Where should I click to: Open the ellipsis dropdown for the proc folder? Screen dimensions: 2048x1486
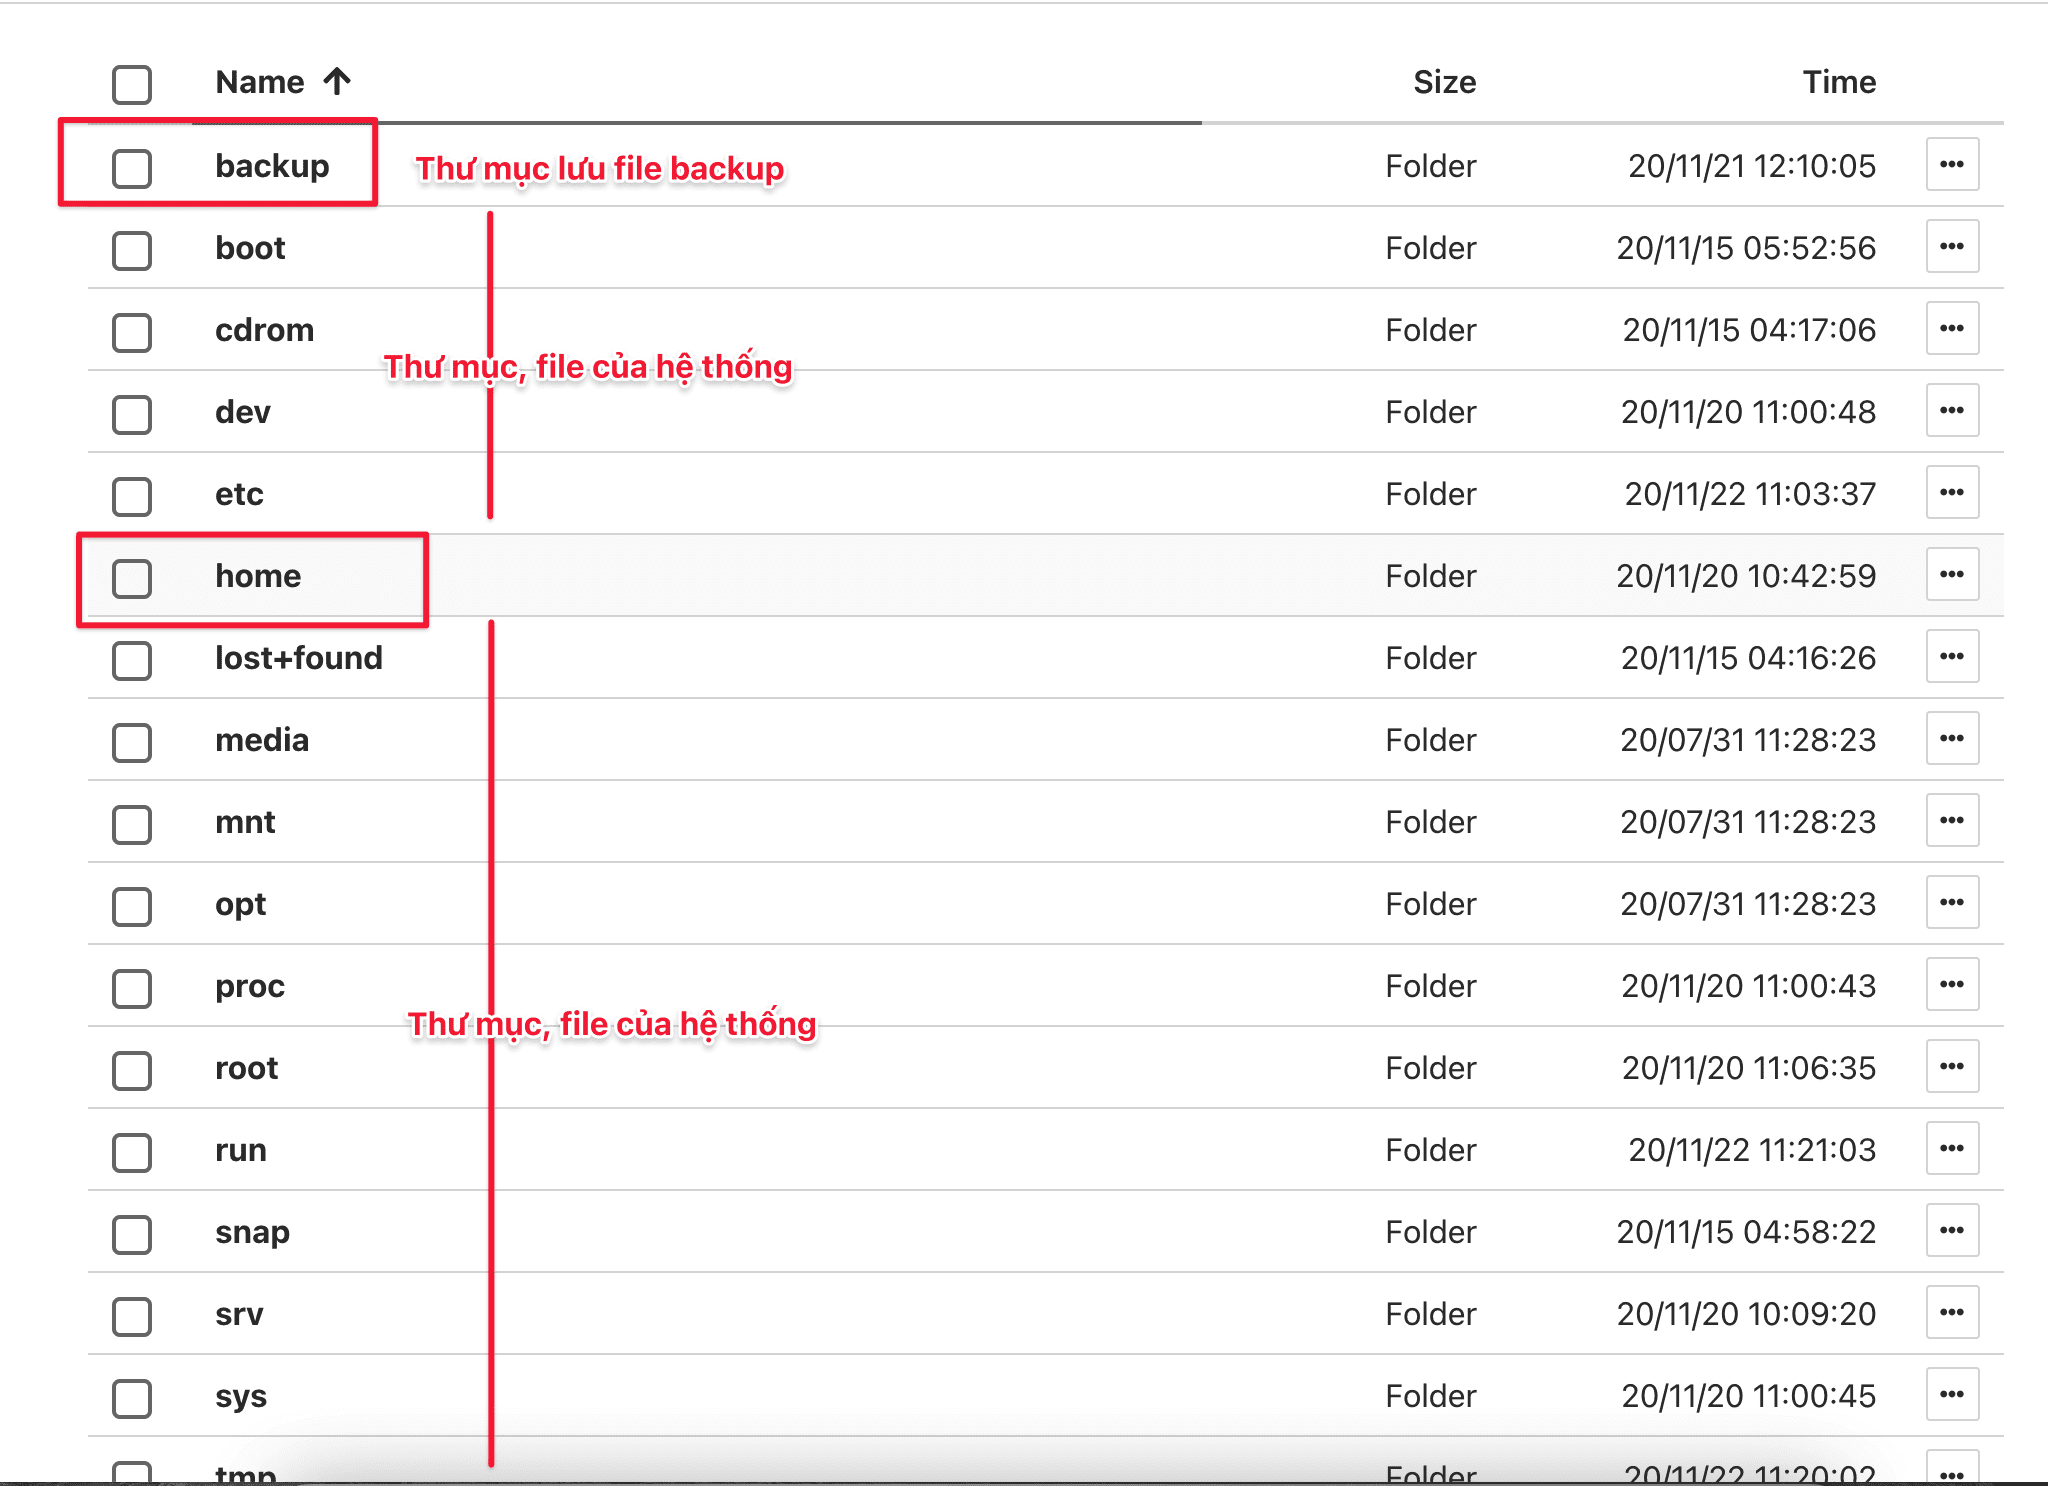pos(1952,985)
